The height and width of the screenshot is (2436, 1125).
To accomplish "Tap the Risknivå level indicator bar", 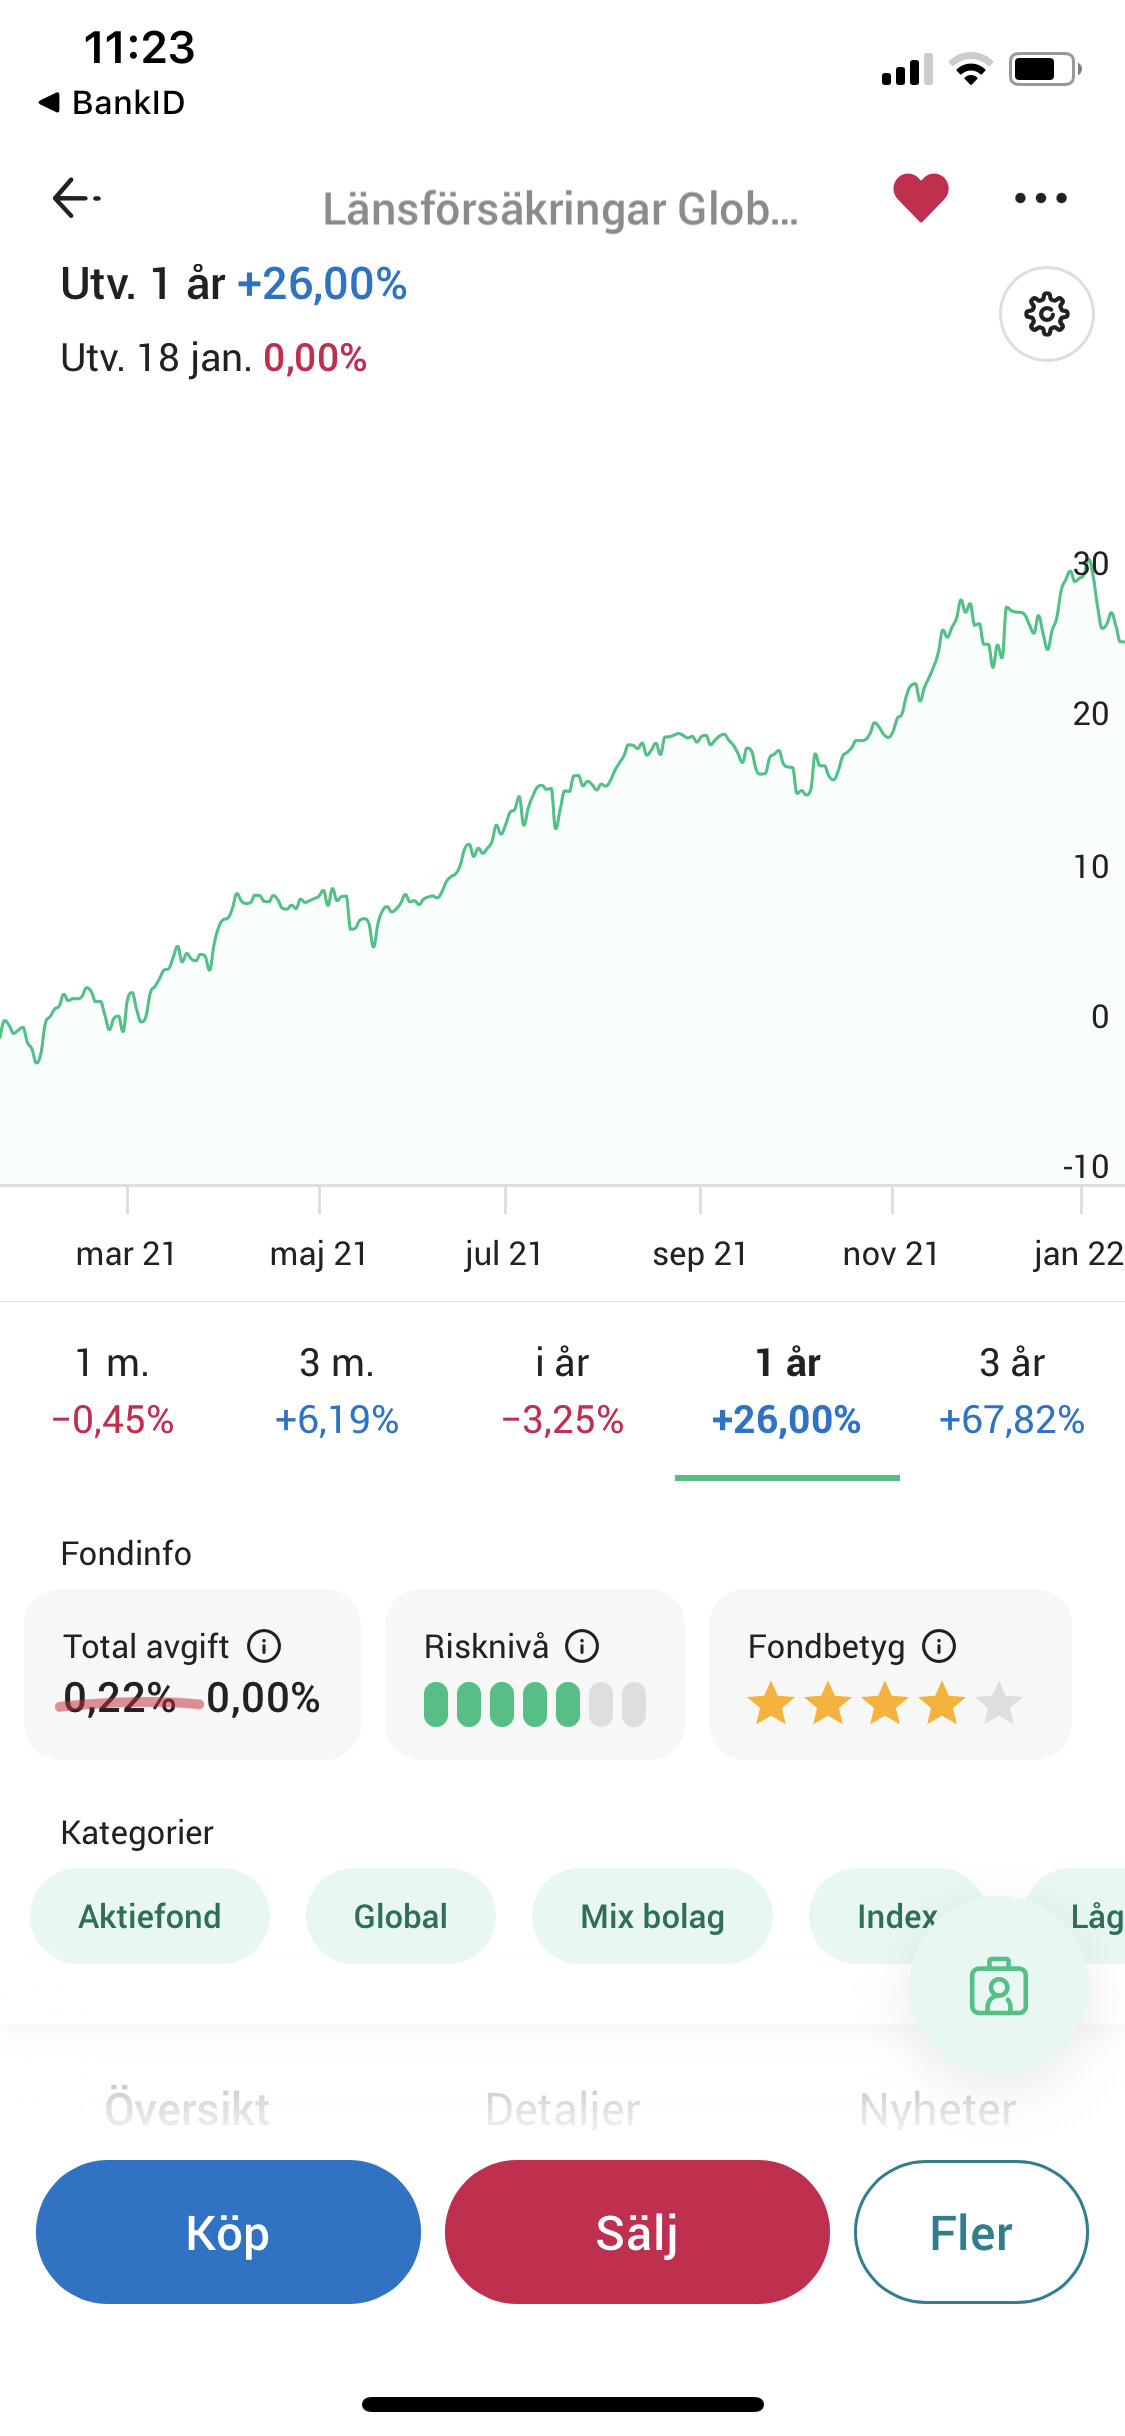I will point(534,1704).
